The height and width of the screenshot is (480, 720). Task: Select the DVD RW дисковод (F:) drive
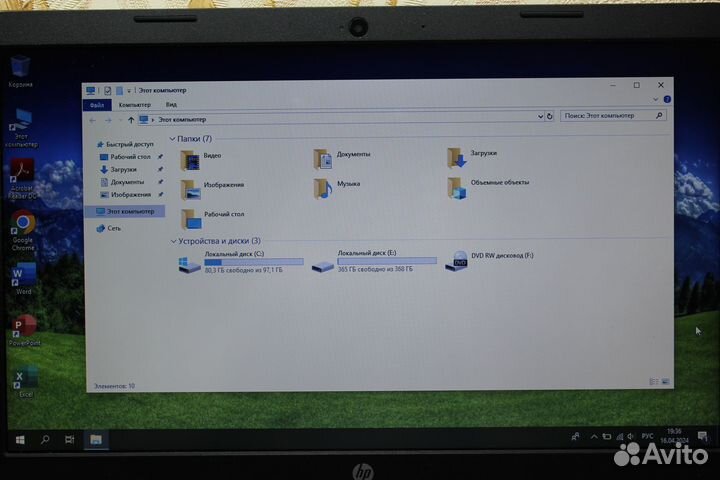click(490, 261)
